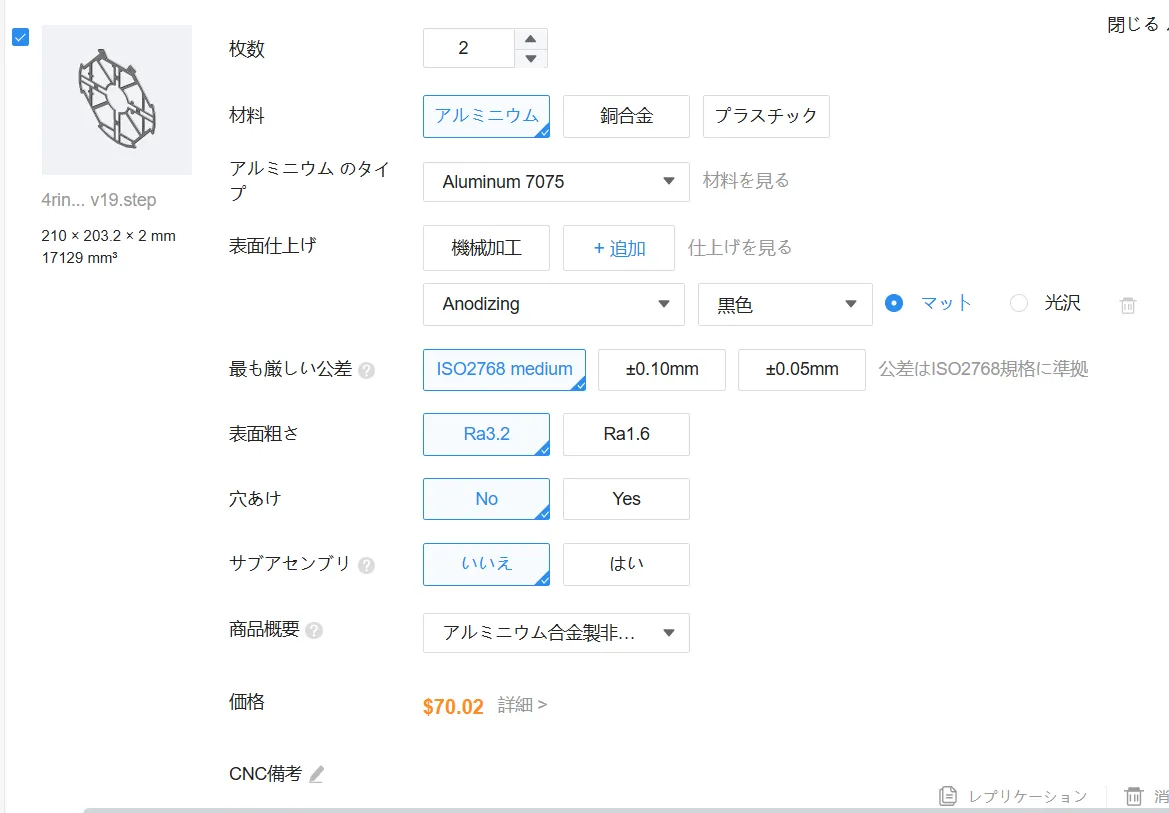This screenshot has height=813, width=1169.
Task: Open the 黒色 color dropdown
Action: [x=785, y=304]
